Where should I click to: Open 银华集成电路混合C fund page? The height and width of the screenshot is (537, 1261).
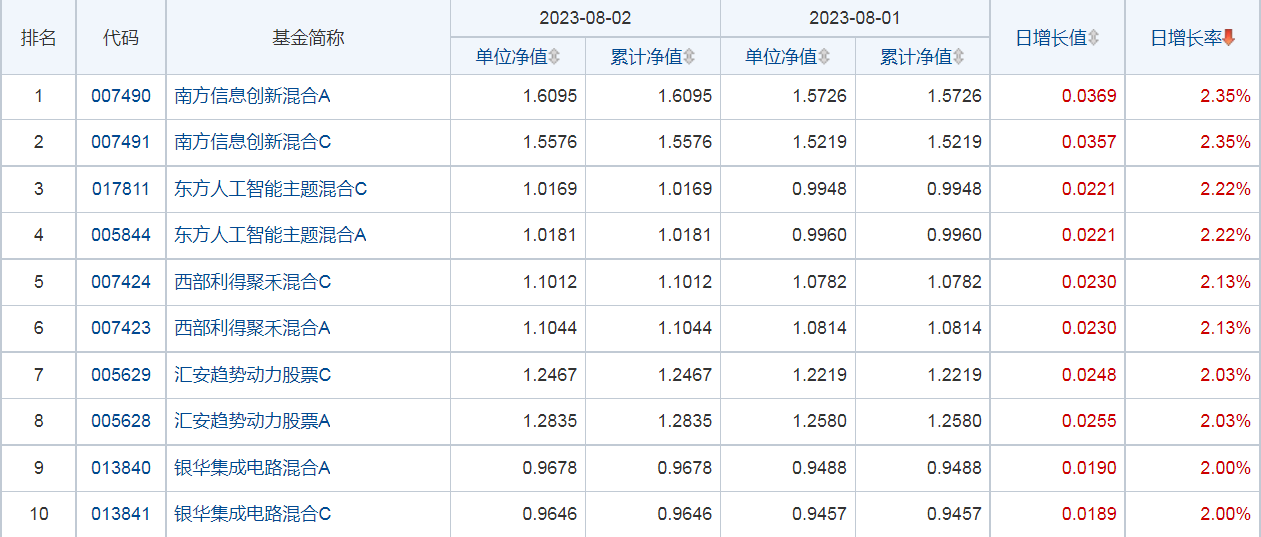click(x=253, y=514)
